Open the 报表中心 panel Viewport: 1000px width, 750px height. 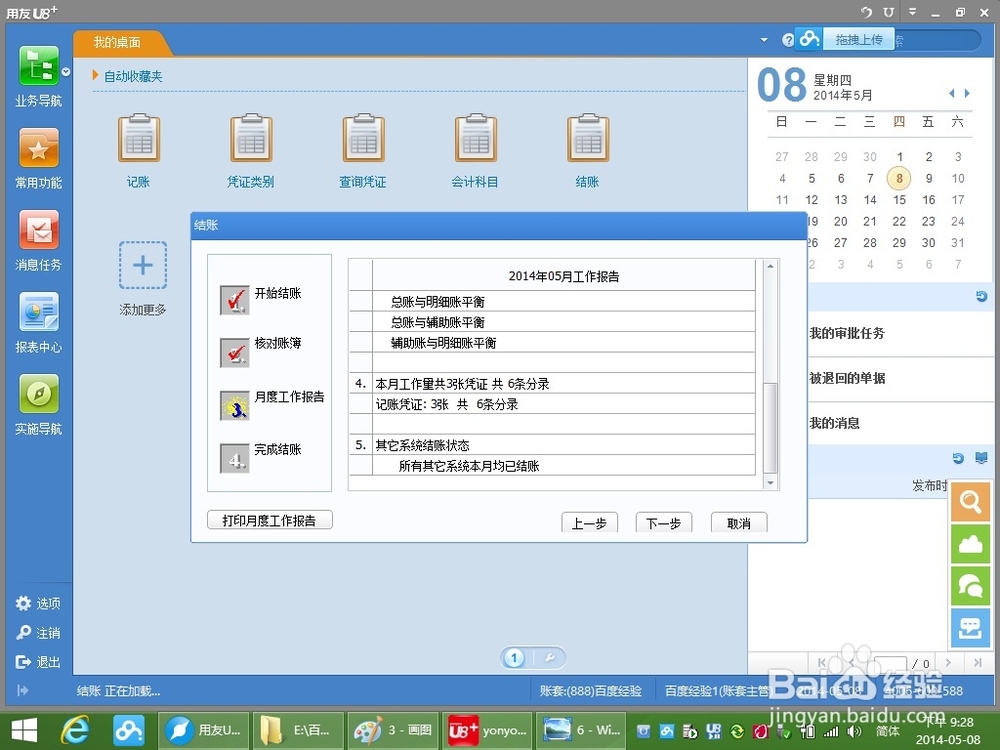coord(38,320)
